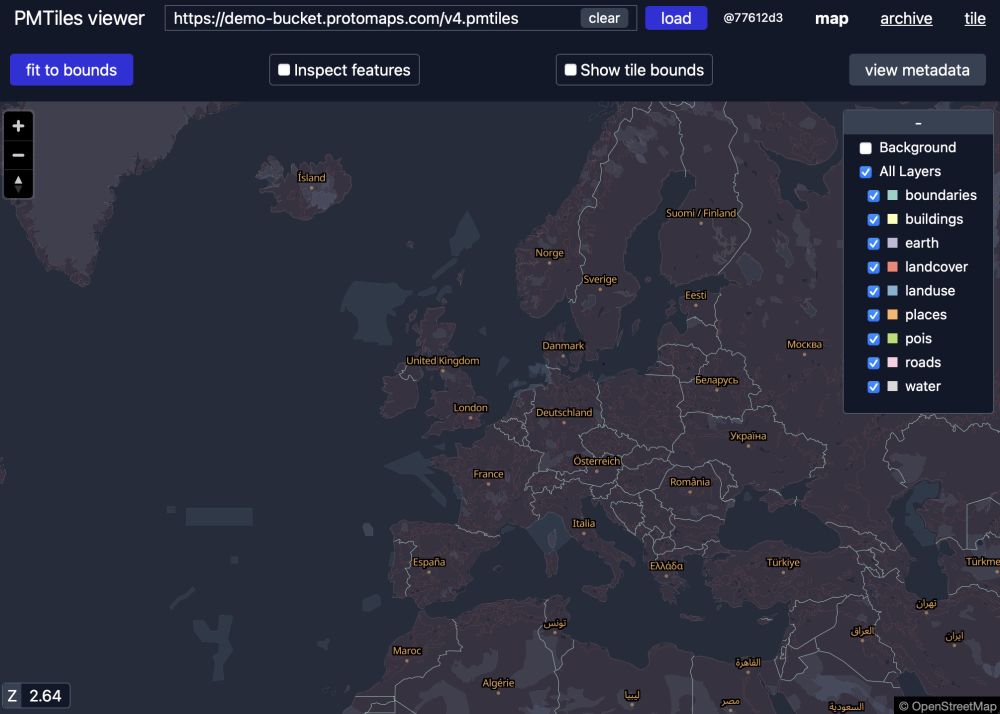Click the fit to bounds button
The width and height of the screenshot is (1000, 714).
[x=71, y=69]
